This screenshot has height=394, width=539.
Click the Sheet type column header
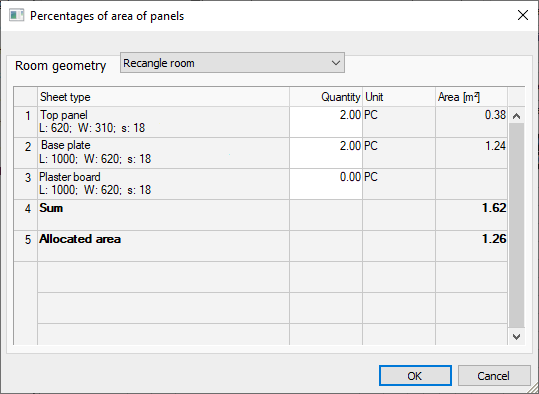163,97
